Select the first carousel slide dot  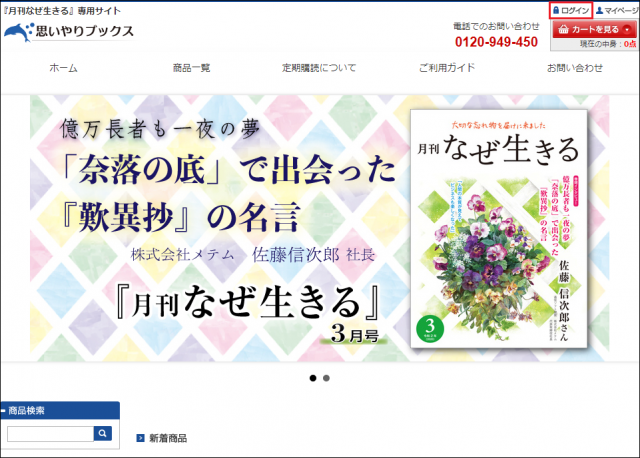coord(313,378)
